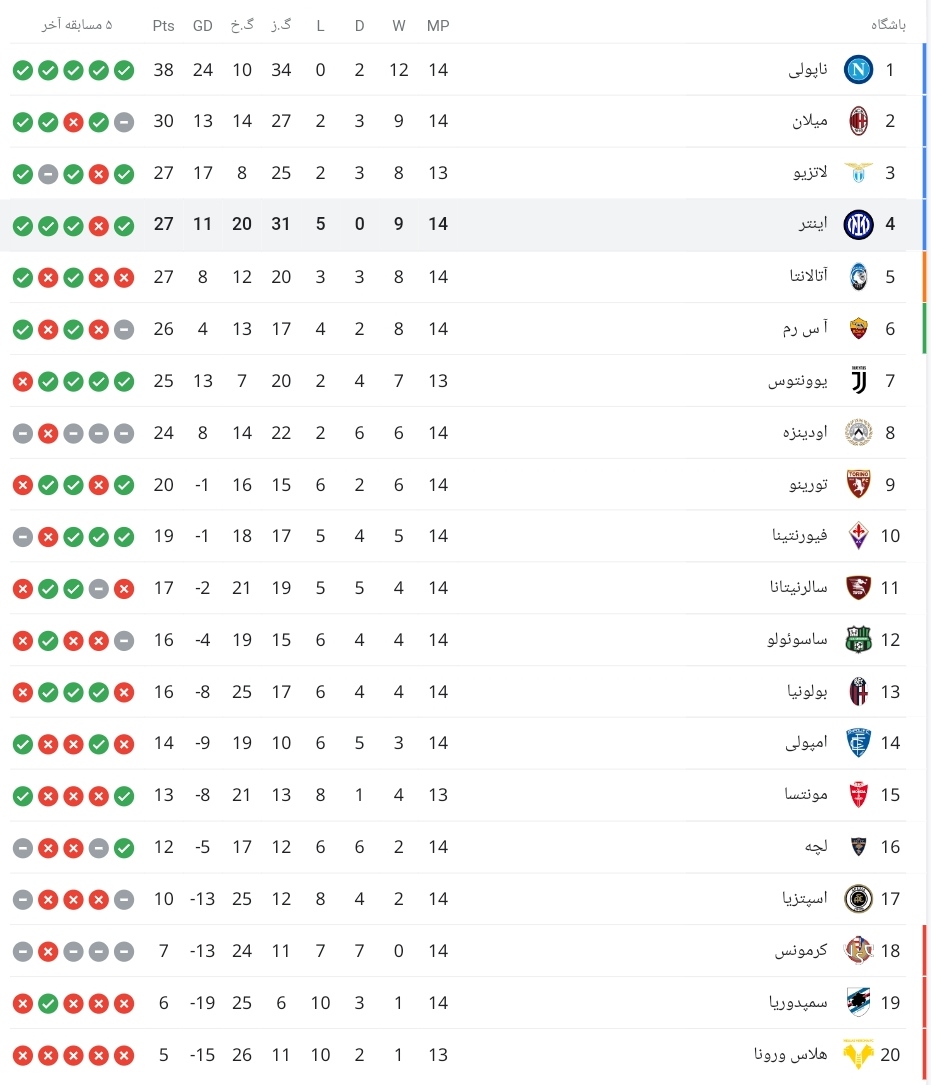This screenshot has height=1085, width=931.
Task: Click the Juventus J logo
Action: pos(858,381)
